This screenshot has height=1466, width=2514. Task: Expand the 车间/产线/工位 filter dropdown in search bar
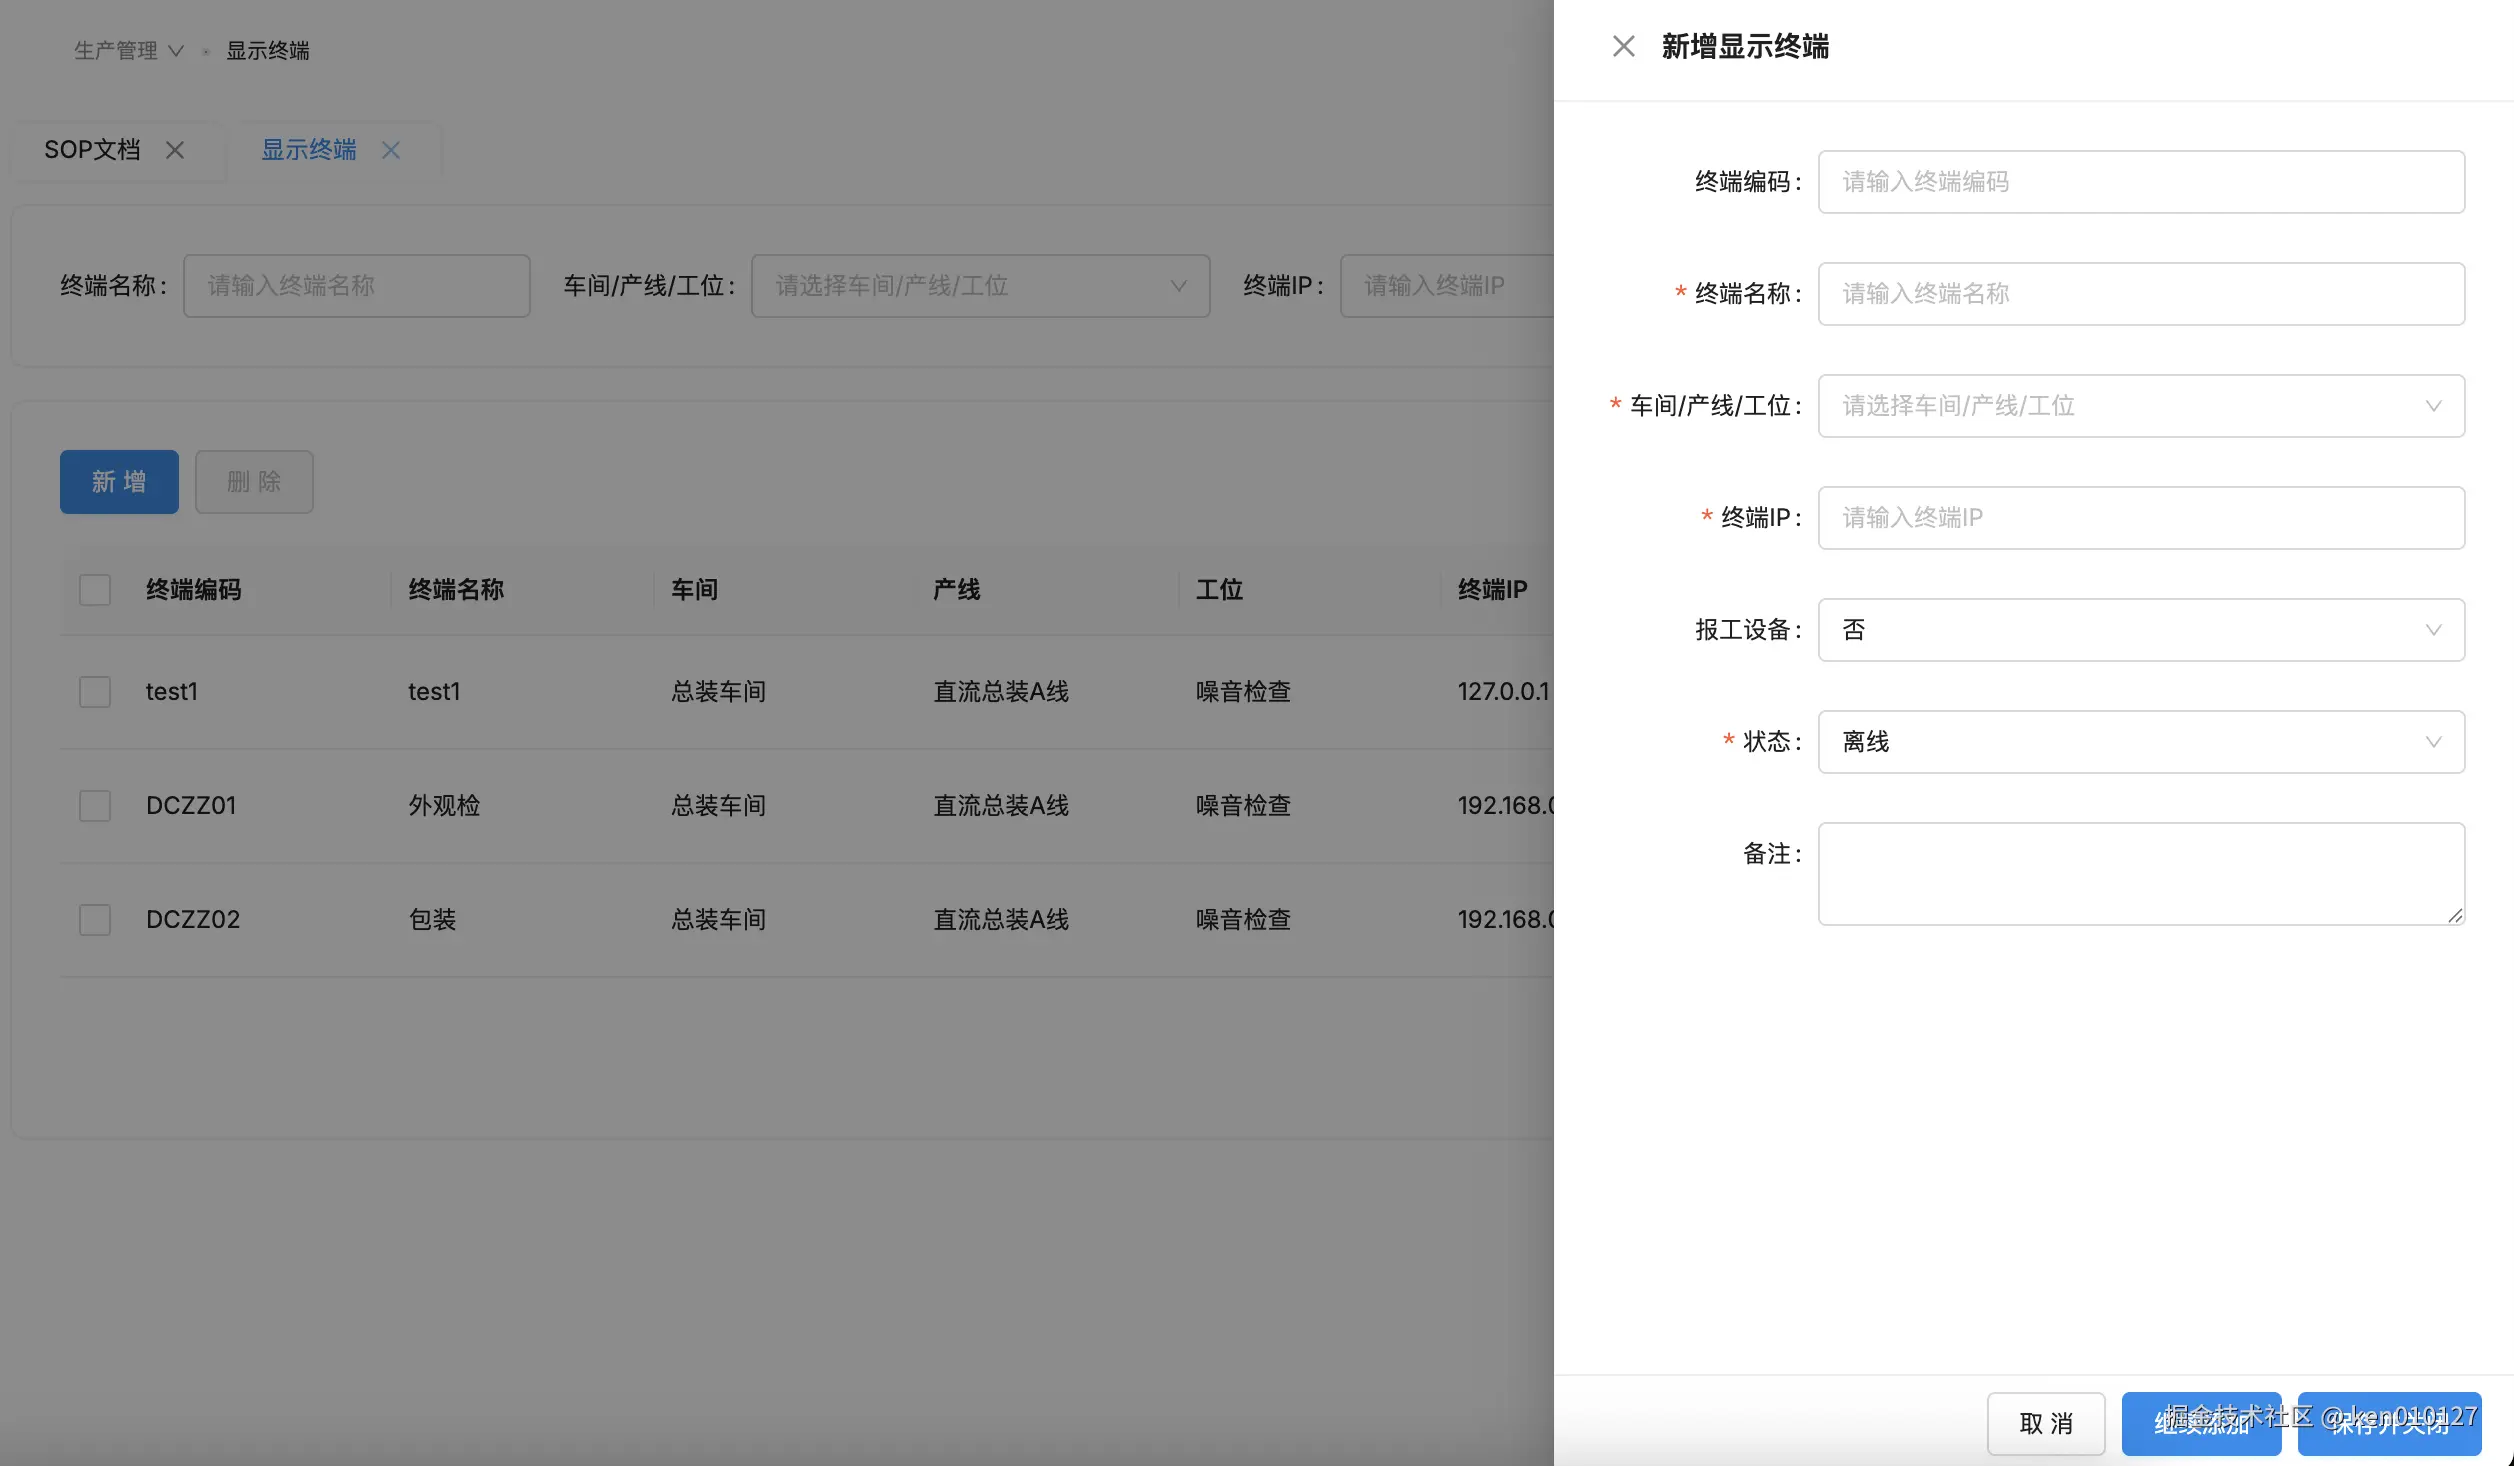[x=980, y=286]
